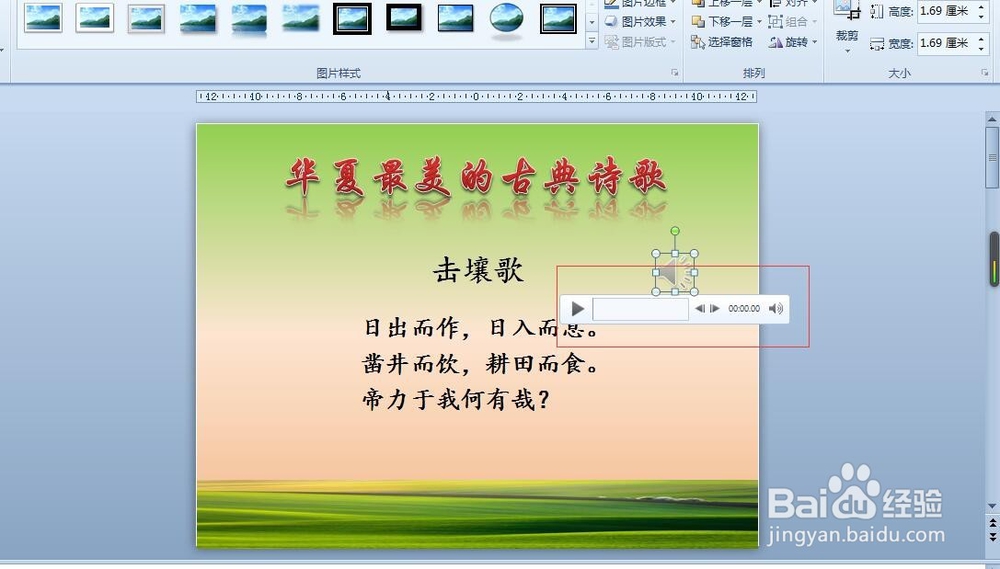Expand the full picture styles gallery
The height and width of the screenshot is (569, 1000).
(x=592, y=41)
